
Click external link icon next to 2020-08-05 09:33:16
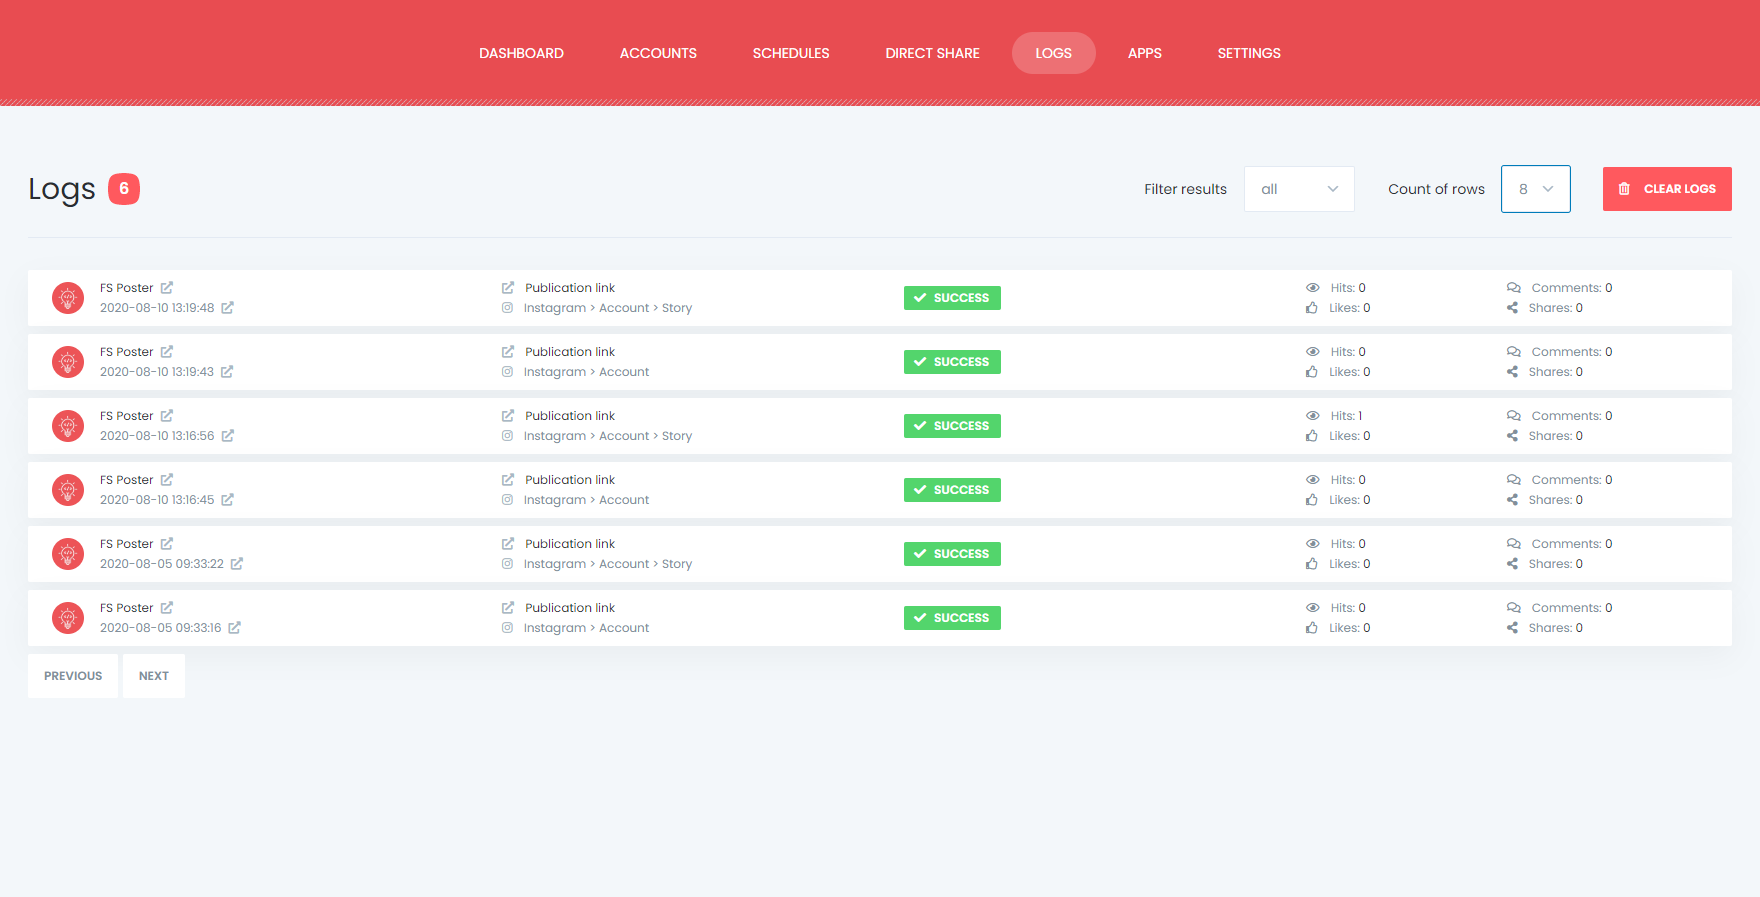coord(234,628)
